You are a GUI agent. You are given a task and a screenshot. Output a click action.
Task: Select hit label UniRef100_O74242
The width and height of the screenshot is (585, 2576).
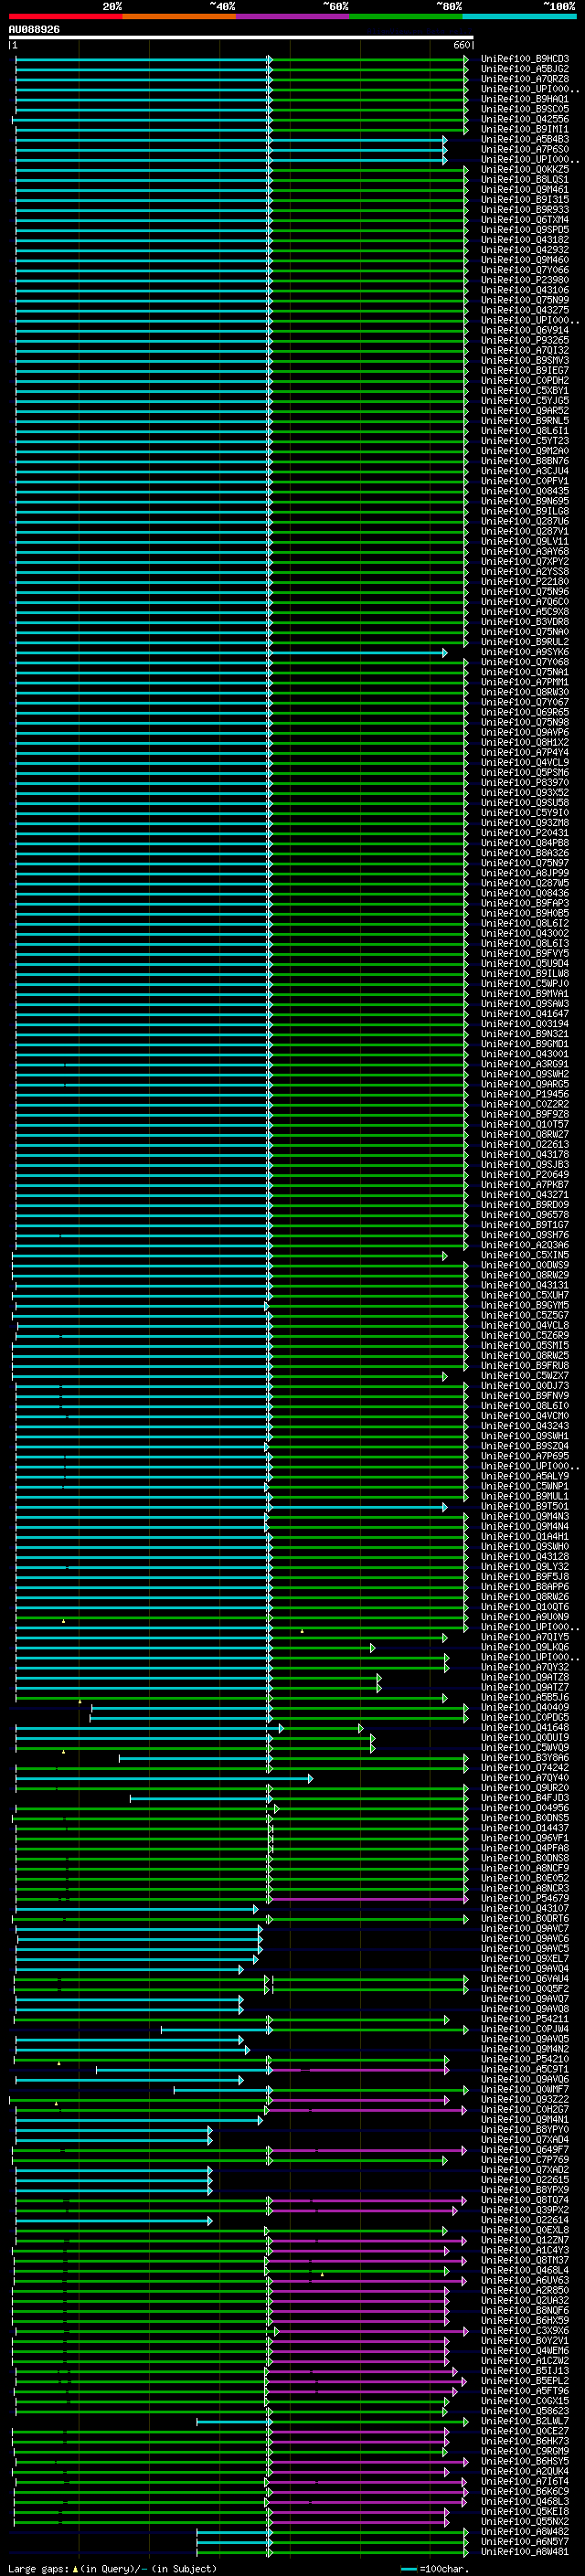click(525, 1768)
